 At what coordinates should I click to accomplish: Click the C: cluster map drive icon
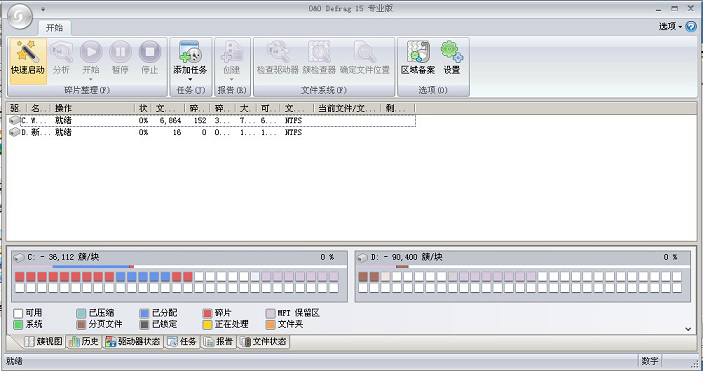point(19,258)
